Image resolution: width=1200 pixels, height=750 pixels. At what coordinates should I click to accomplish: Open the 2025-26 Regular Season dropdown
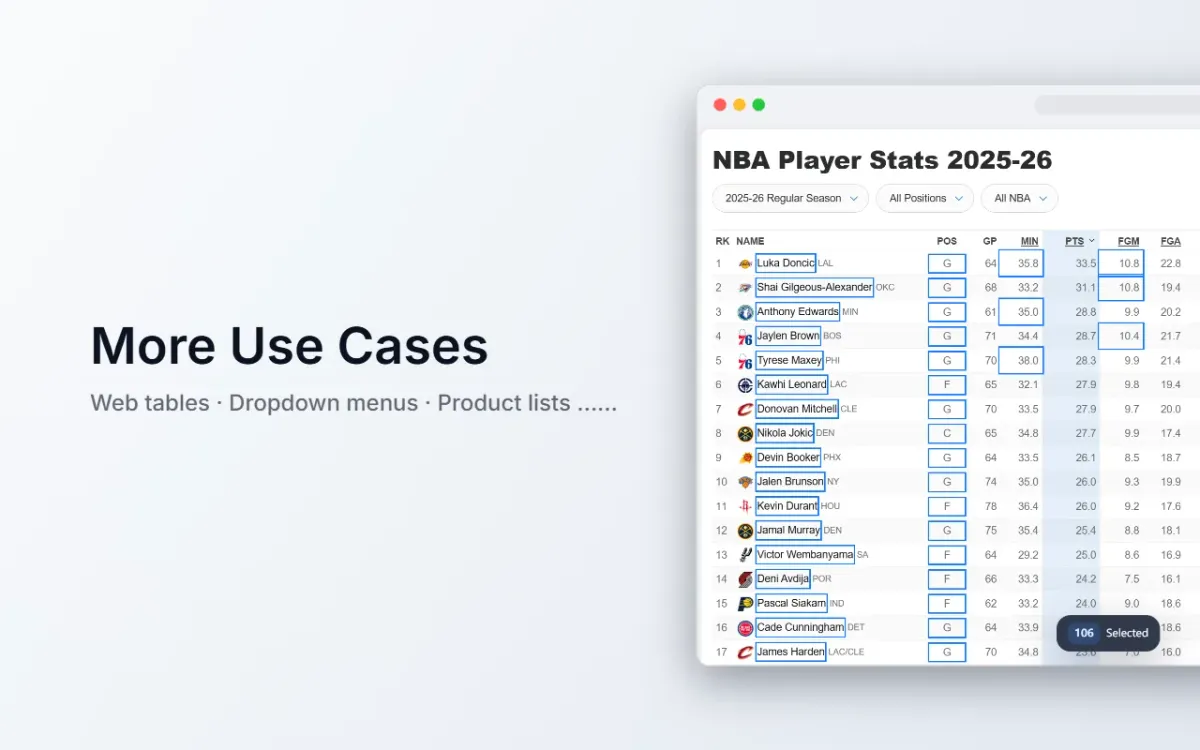tap(790, 198)
